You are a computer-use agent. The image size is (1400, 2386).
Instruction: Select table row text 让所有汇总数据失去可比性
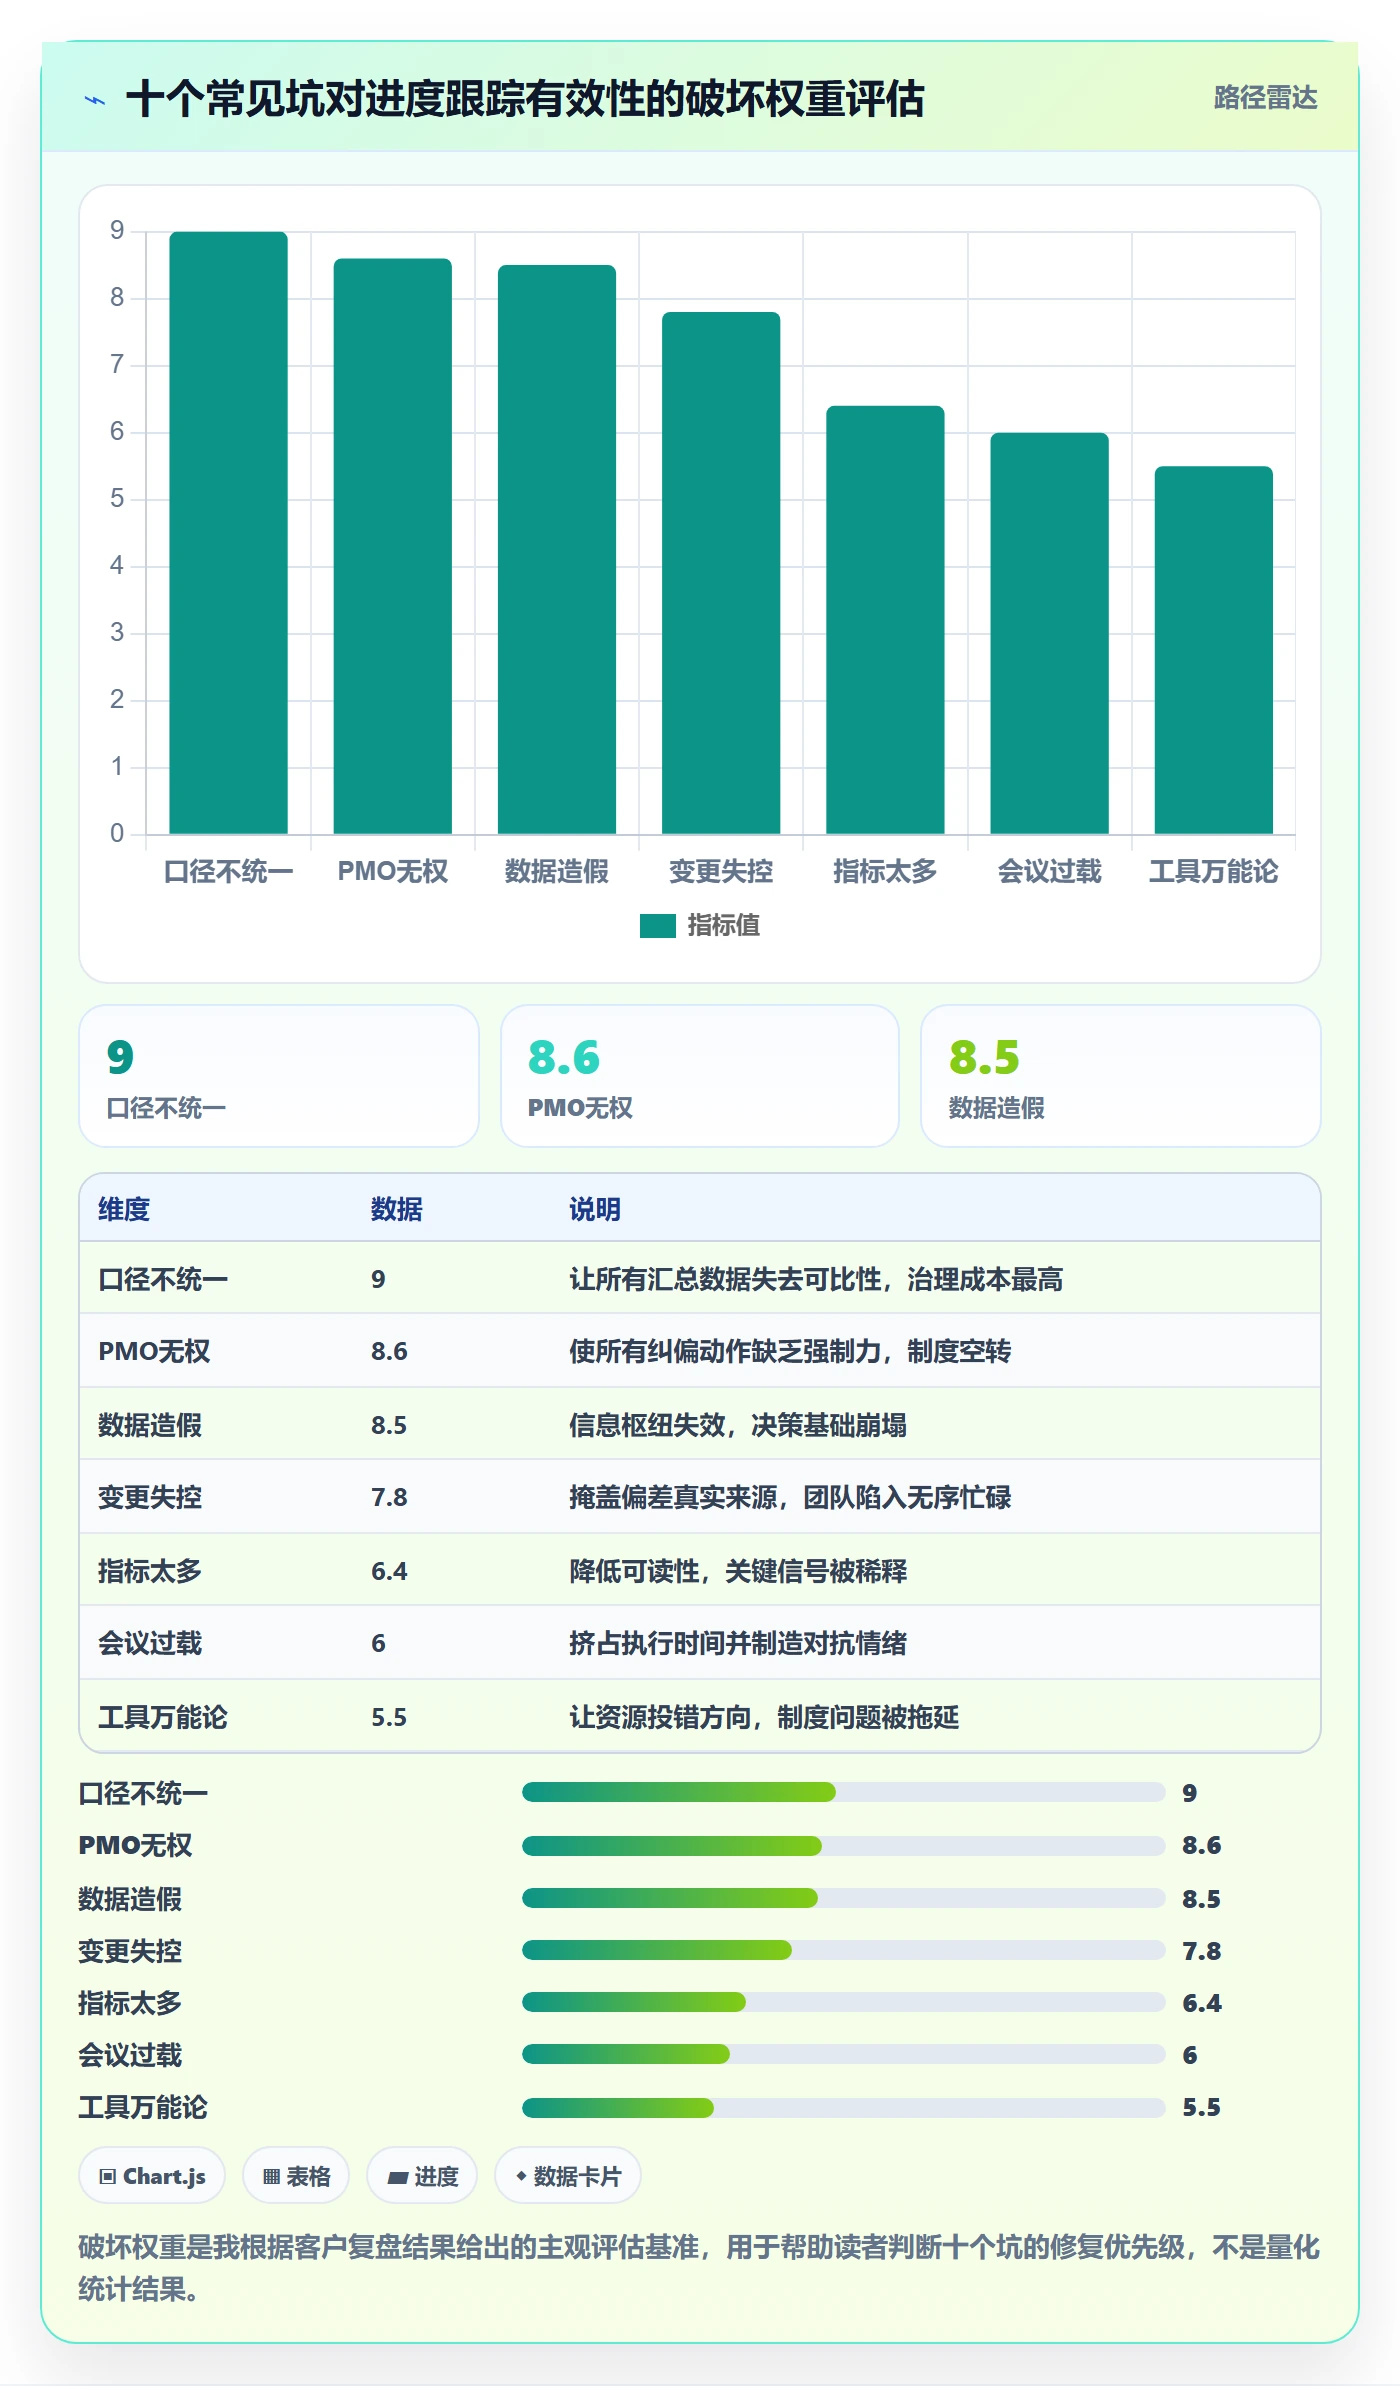tap(725, 1279)
